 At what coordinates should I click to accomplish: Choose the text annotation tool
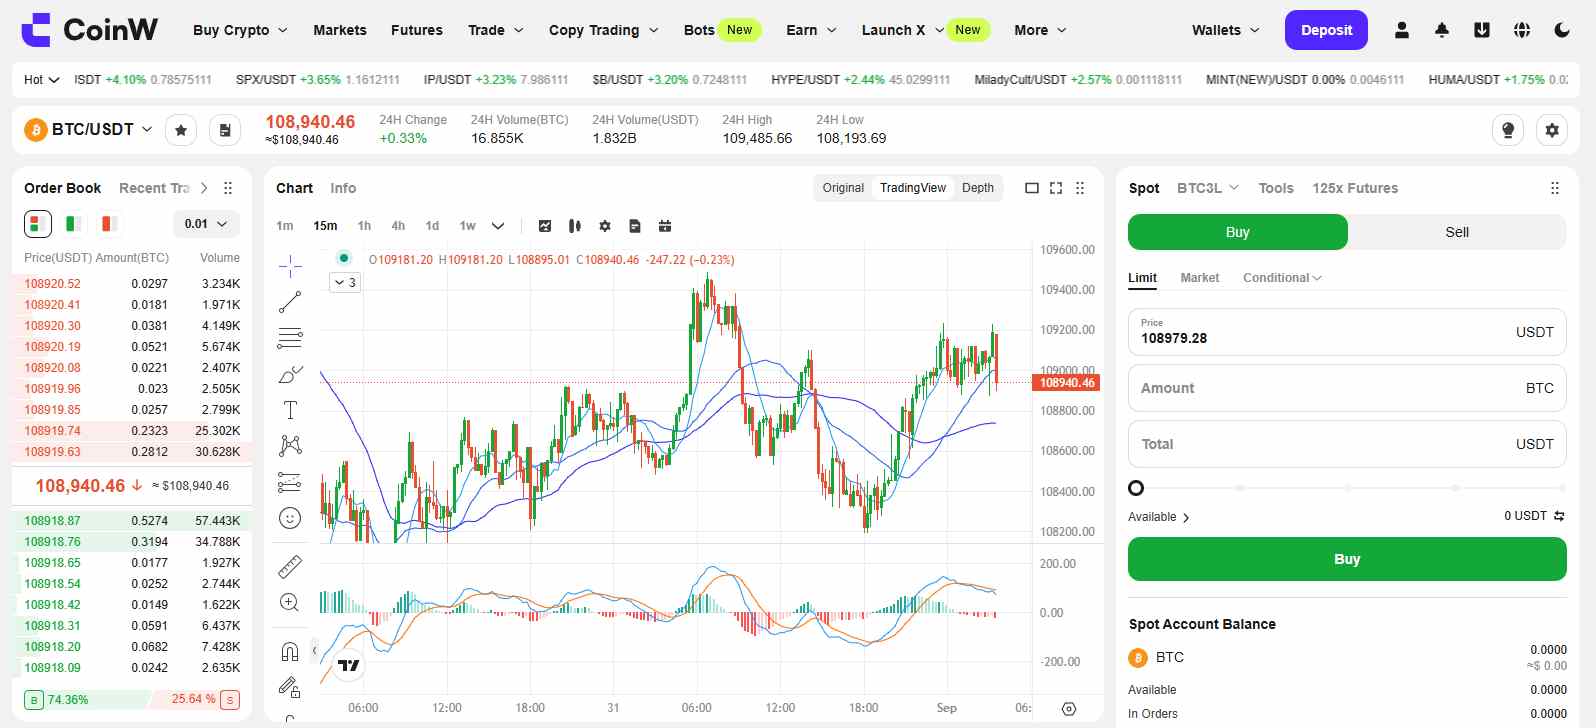point(290,410)
